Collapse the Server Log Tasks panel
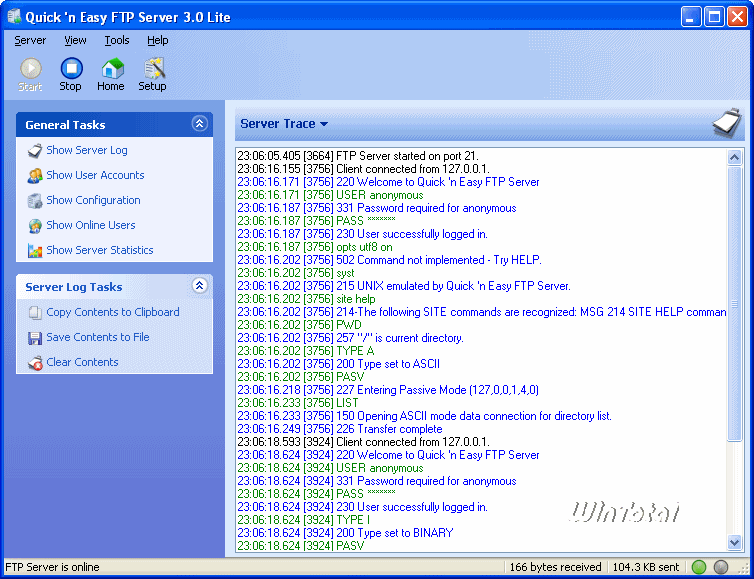Screen dimensions: 754x579 [200, 286]
